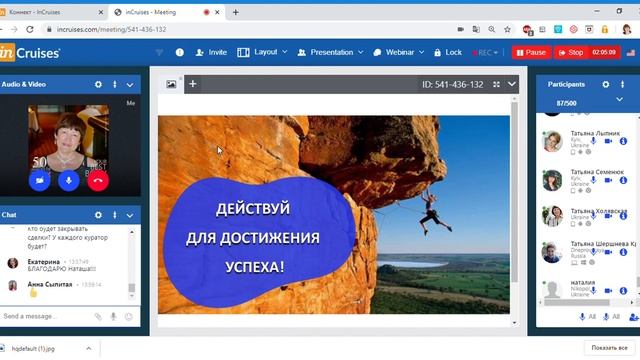Open Audio & Video panel options menu
Viewport: 640px width, 360px height.
[x=115, y=84]
